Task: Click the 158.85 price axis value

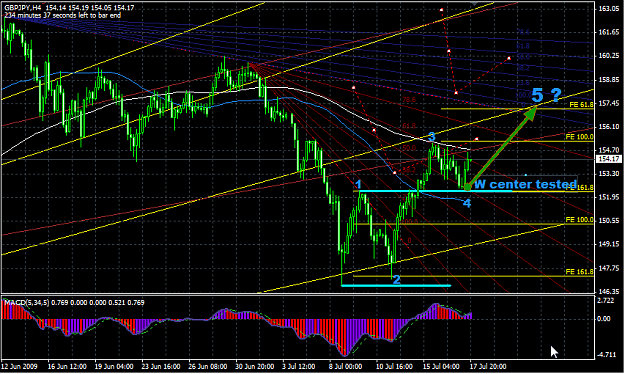Action: [x=609, y=79]
